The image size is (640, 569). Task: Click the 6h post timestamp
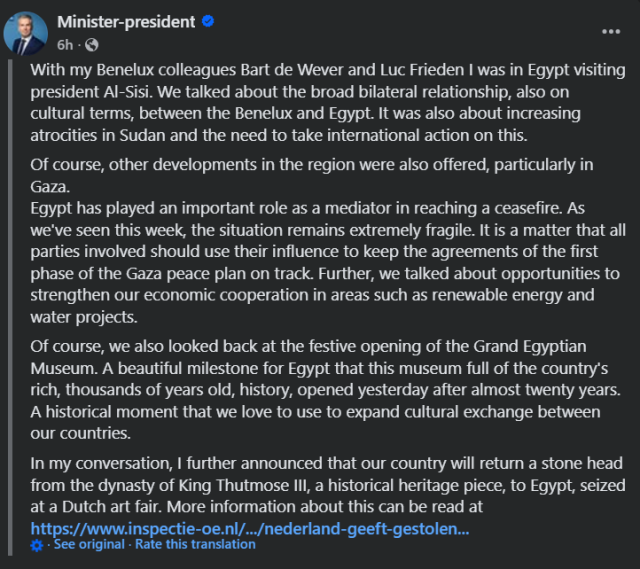point(65,44)
